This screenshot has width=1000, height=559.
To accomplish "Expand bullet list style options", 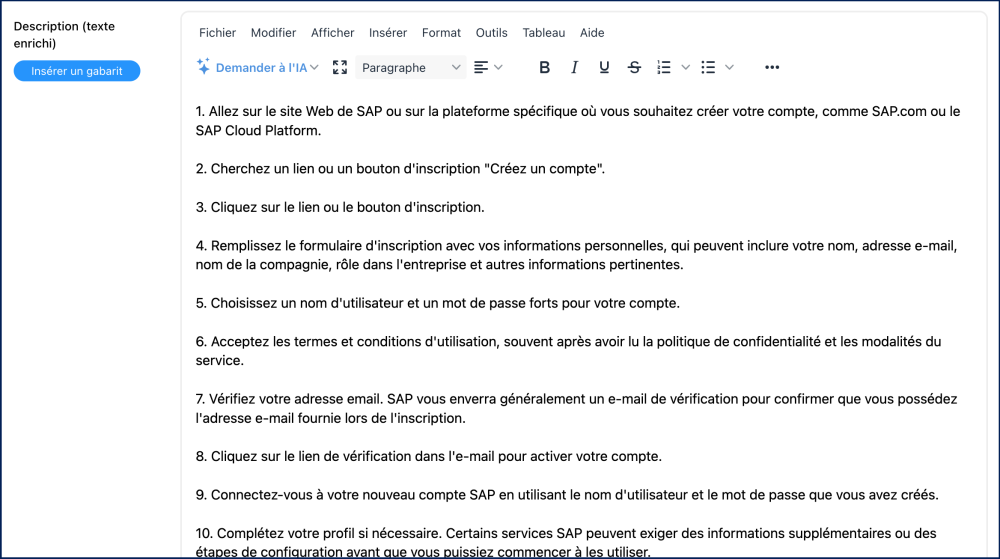I will (x=730, y=68).
